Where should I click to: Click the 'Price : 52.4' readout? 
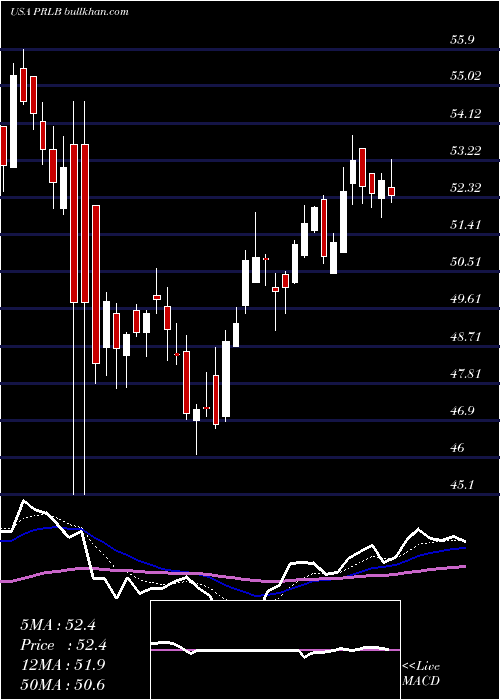click(63, 645)
